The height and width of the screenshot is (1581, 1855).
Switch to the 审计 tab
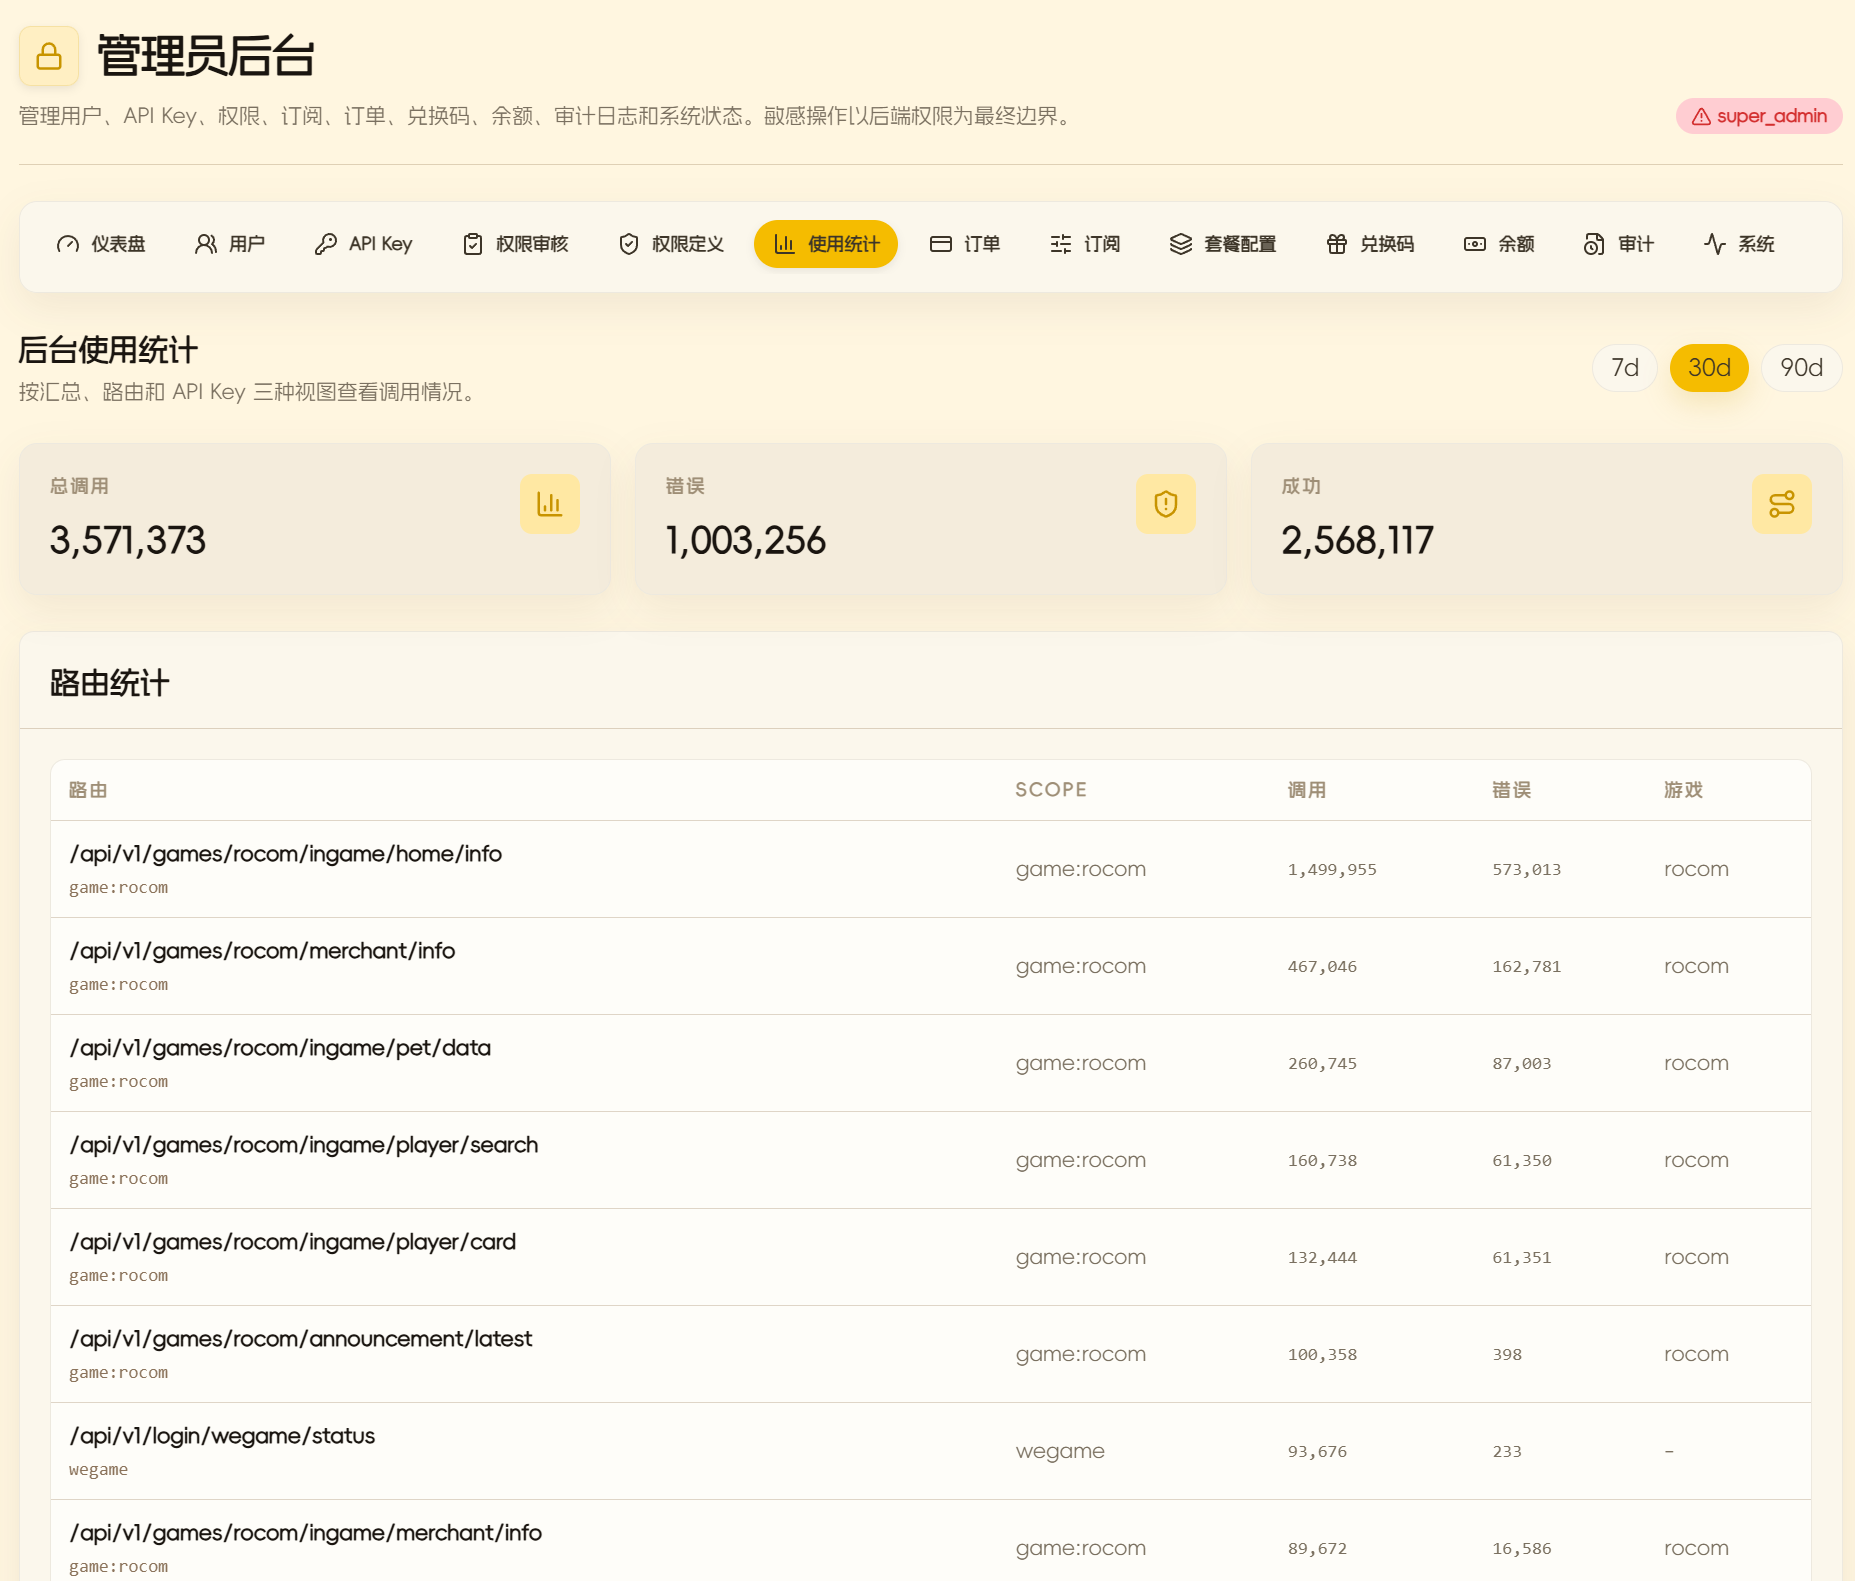tap(1619, 244)
